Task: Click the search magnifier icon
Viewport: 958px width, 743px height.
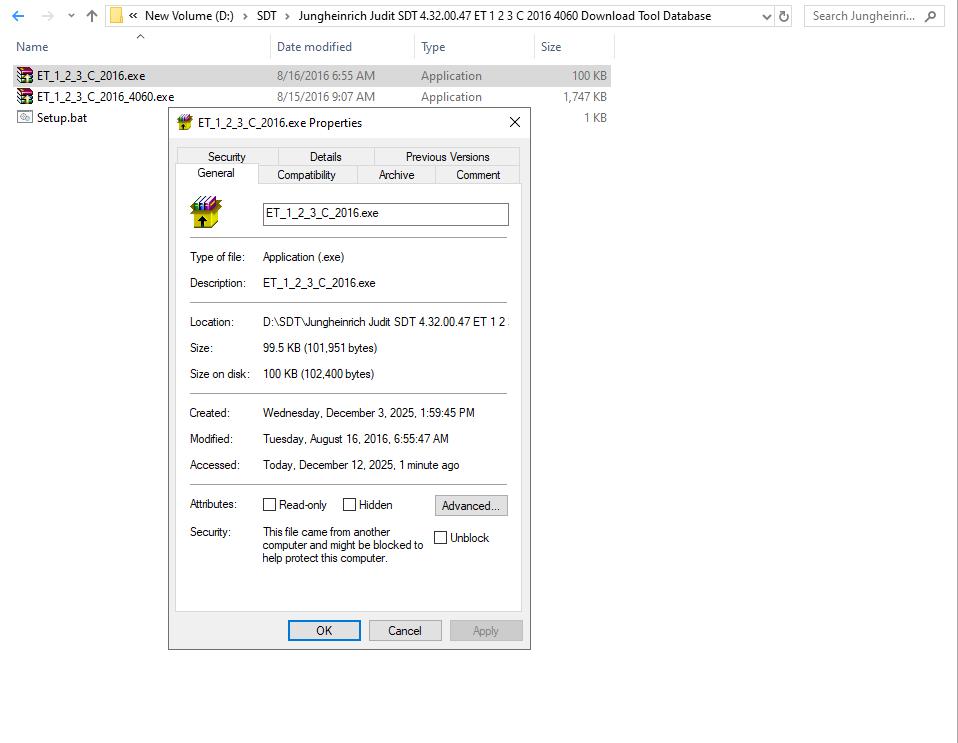Action: tap(931, 16)
